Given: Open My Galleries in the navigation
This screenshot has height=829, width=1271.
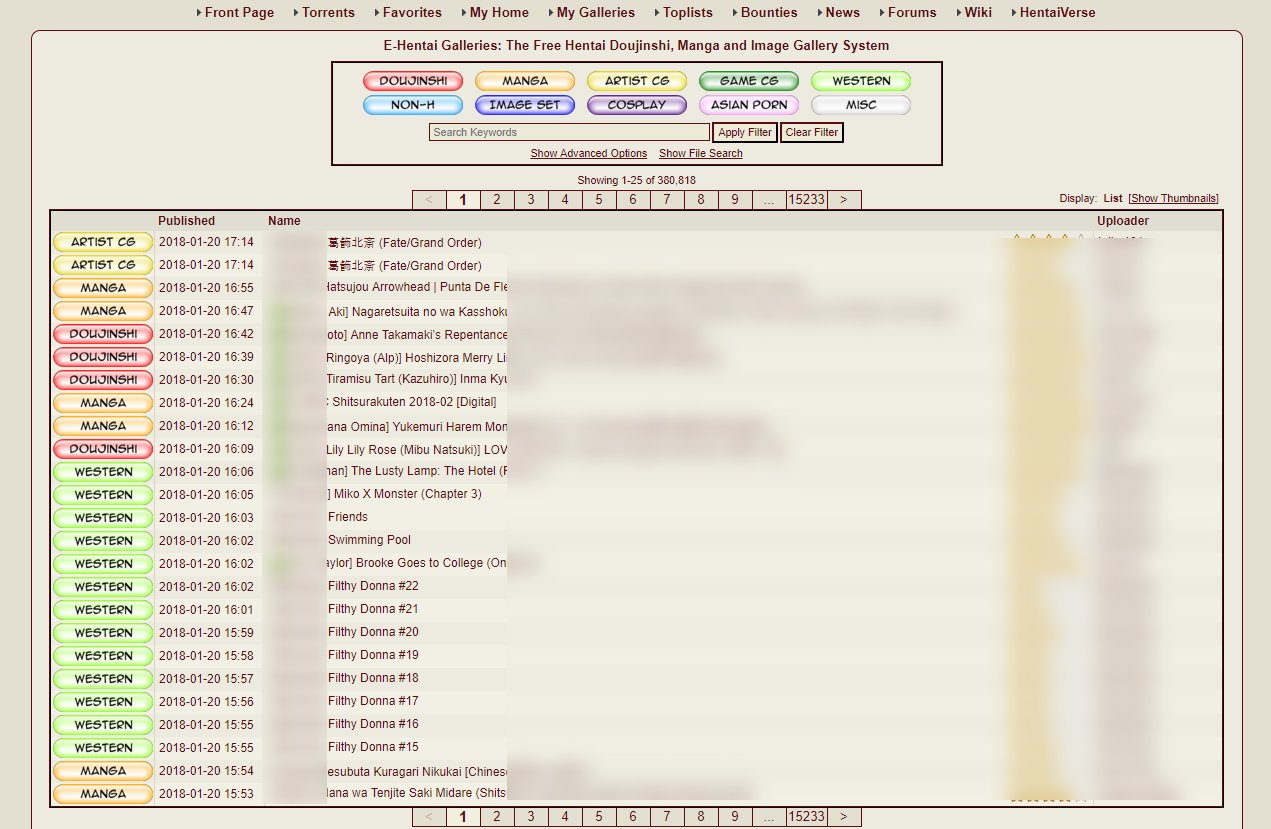Looking at the screenshot, I should pyautogui.click(x=596, y=13).
